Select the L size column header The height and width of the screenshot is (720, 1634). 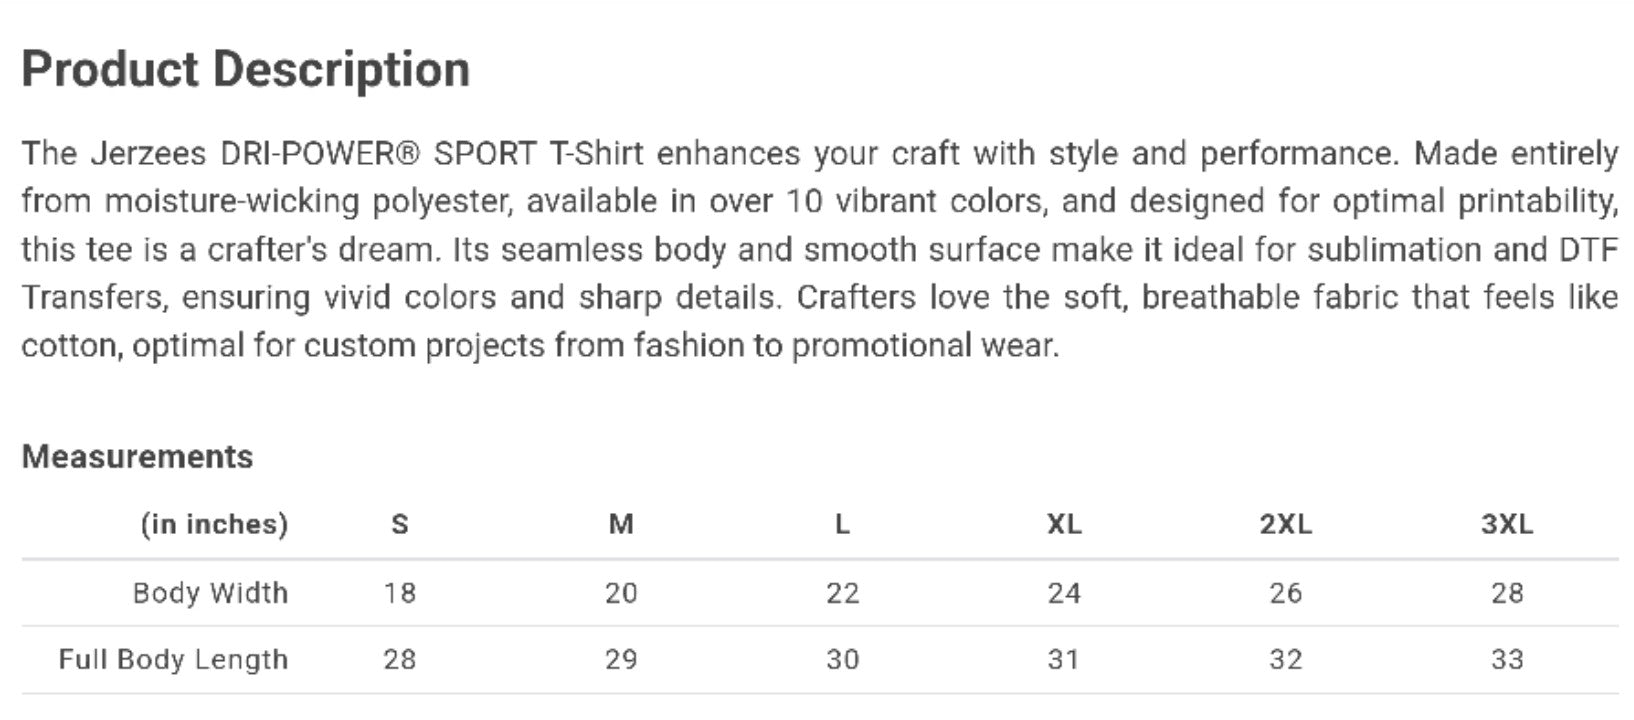tap(842, 524)
